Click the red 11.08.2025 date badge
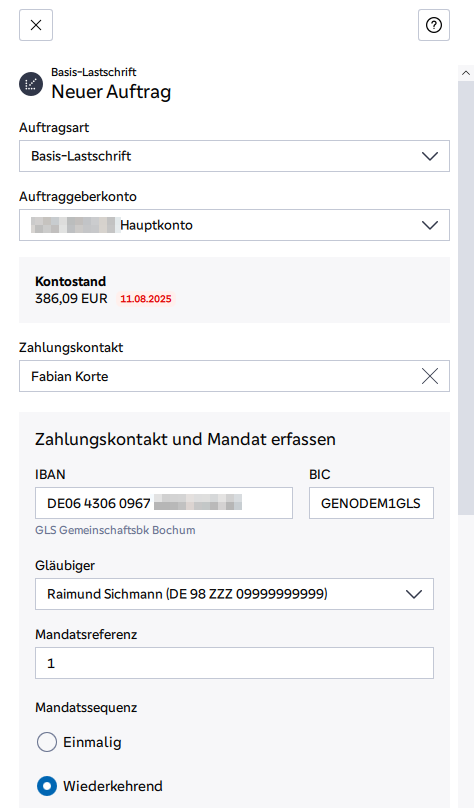The image size is (474, 808). click(x=146, y=299)
